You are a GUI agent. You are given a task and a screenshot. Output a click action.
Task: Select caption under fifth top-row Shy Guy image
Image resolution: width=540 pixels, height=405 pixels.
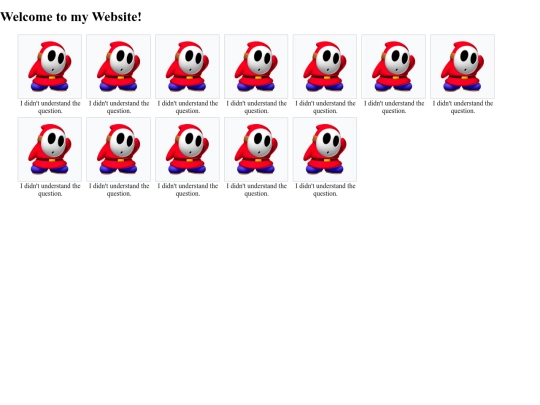[325, 107]
